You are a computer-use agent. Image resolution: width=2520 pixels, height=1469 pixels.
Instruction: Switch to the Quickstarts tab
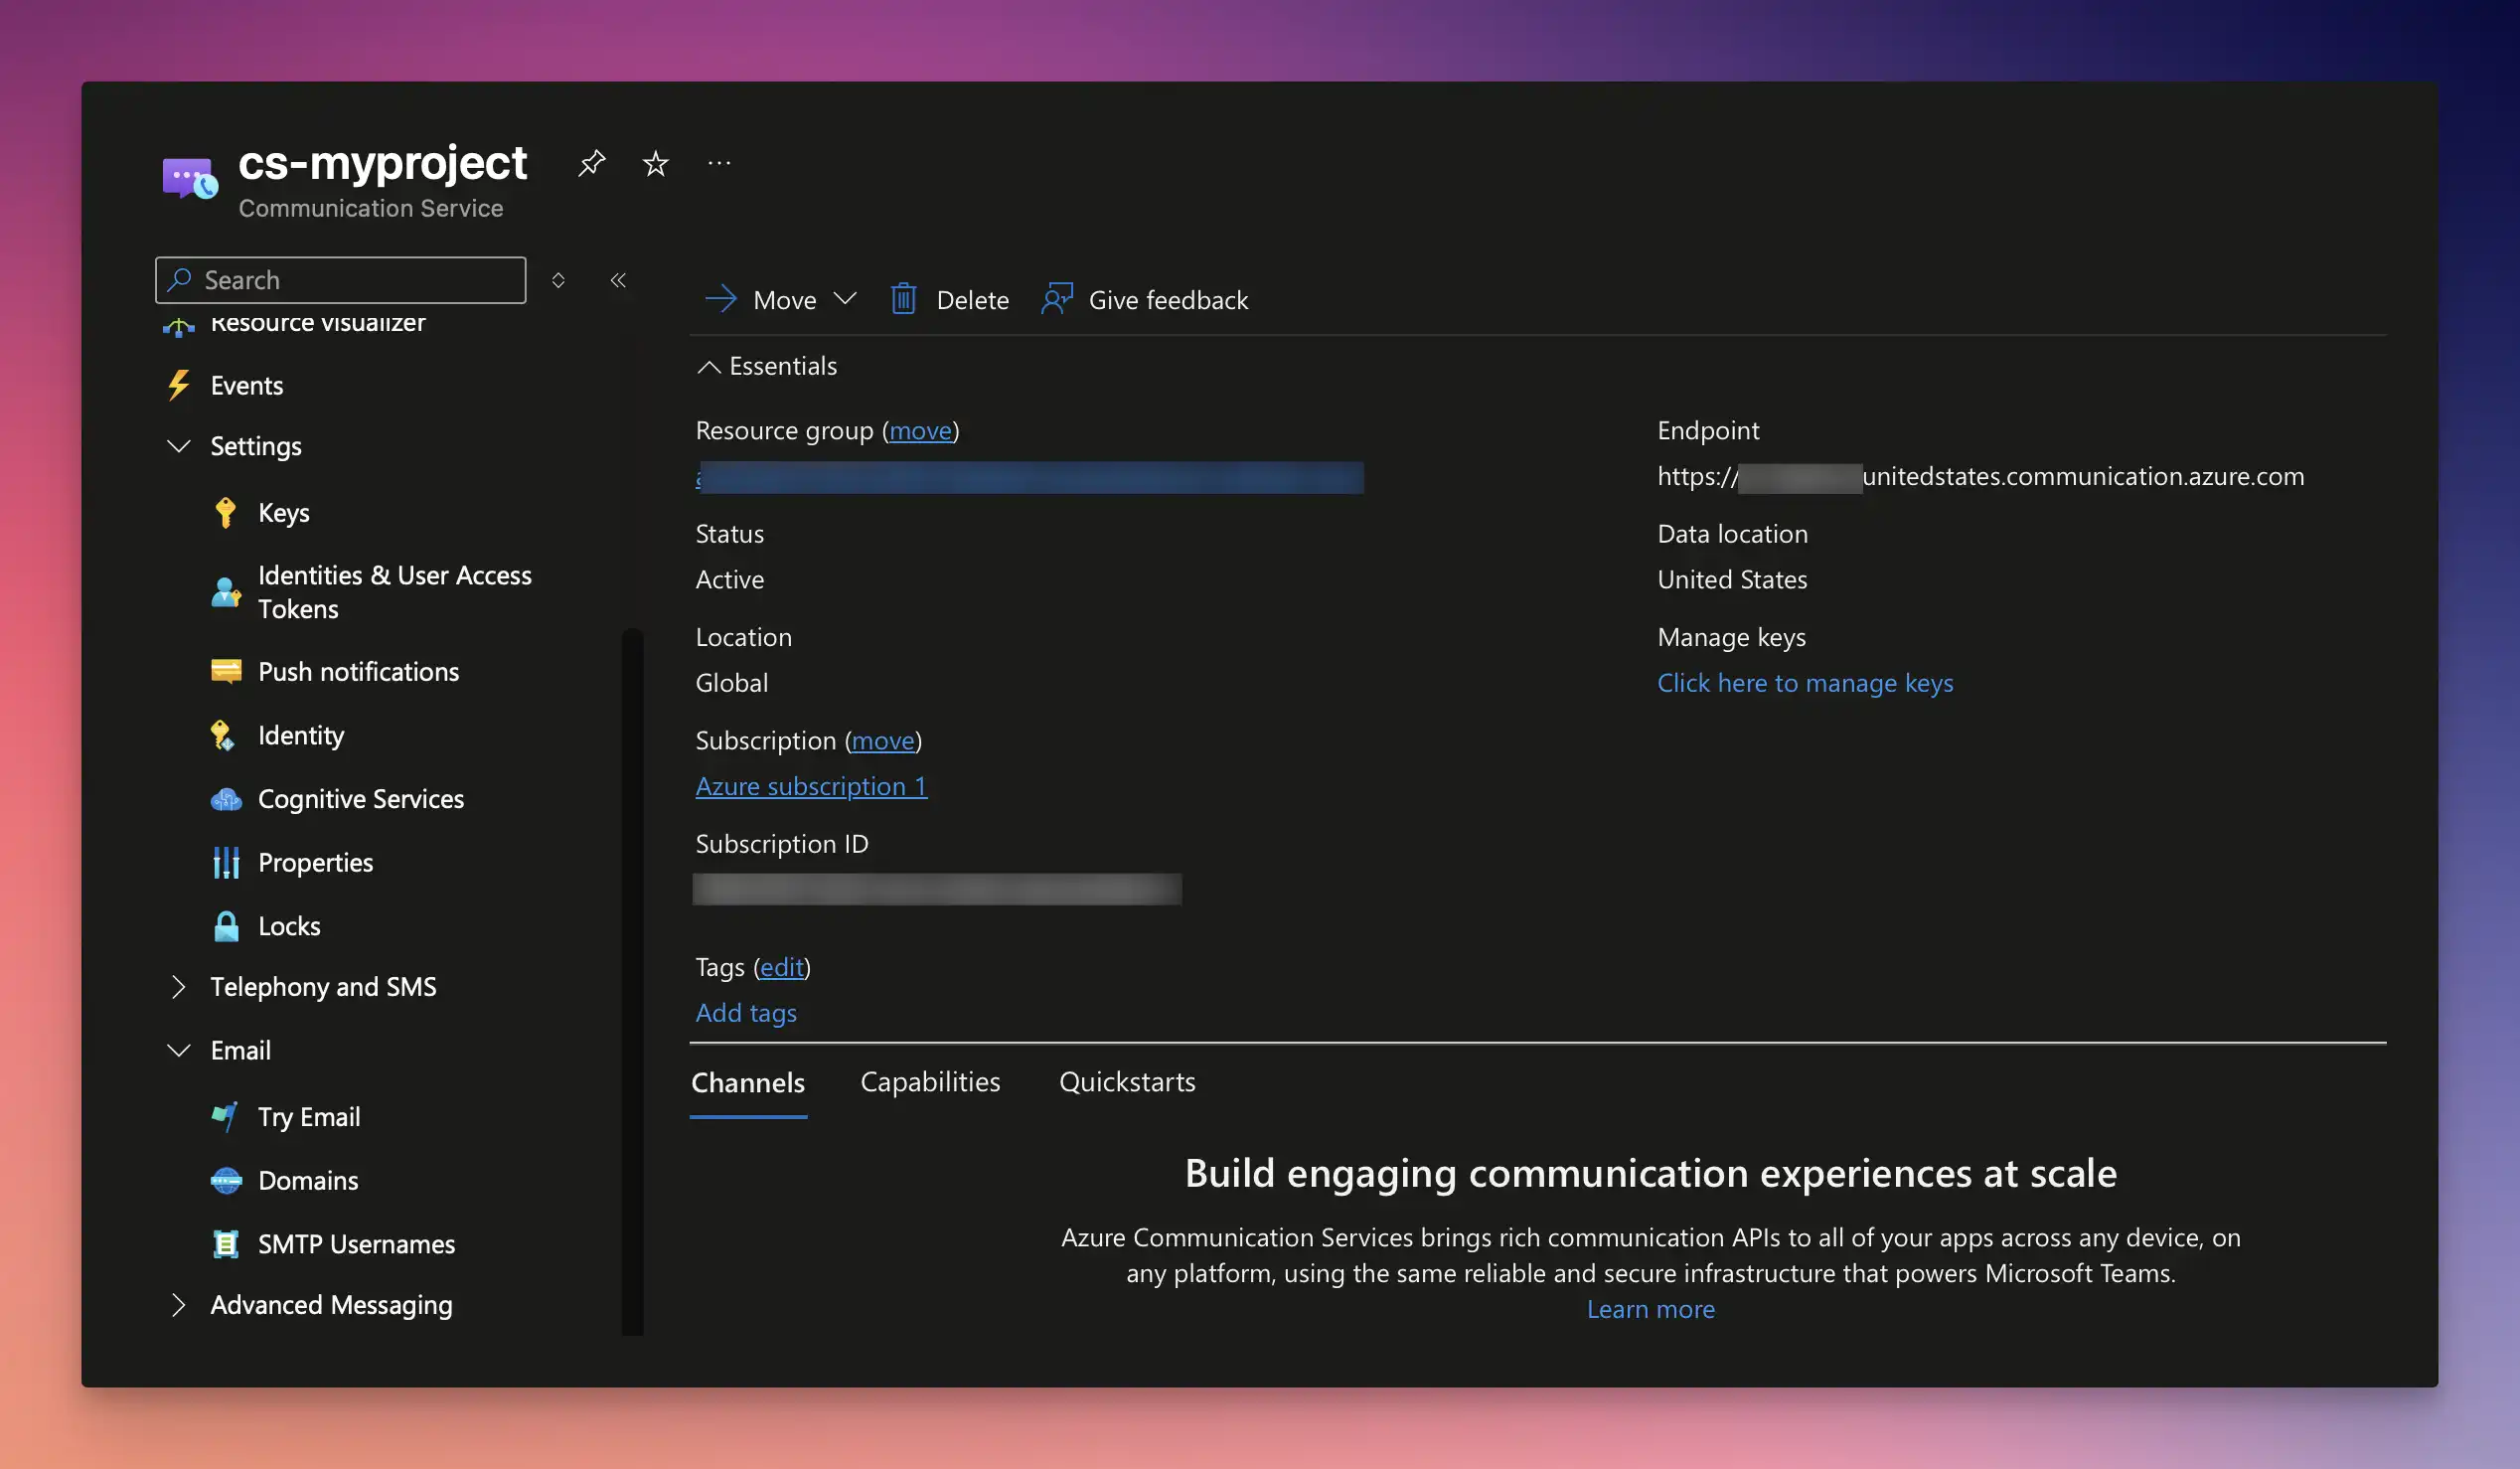coord(1126,1082)
